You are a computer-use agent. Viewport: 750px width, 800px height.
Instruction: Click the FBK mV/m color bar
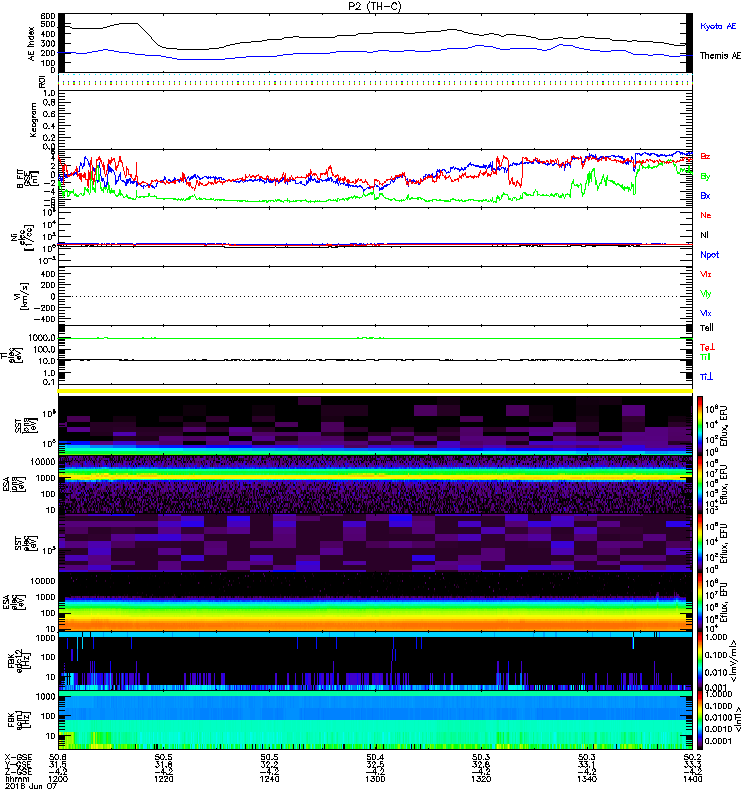point(700,661)
